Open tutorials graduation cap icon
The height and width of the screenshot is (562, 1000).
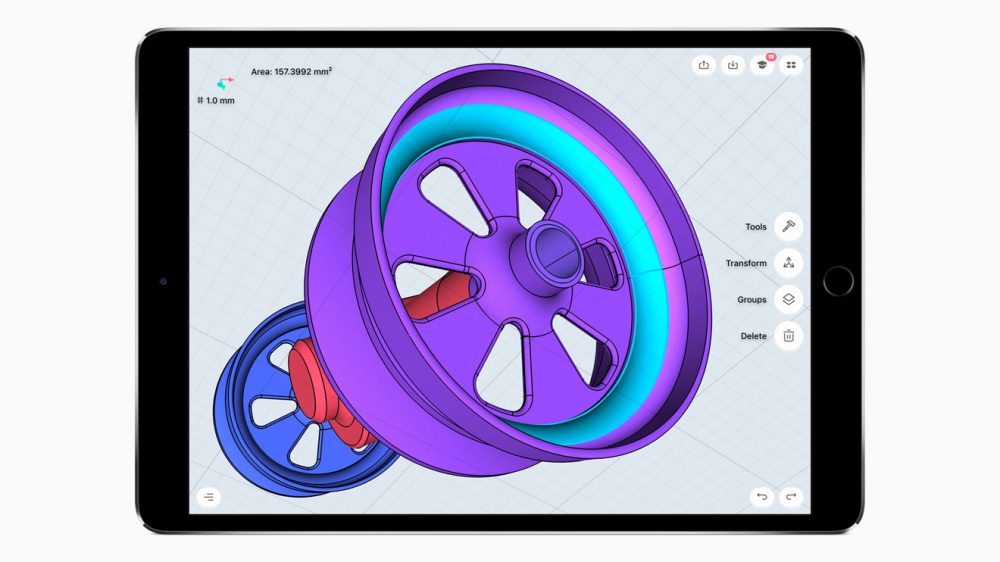[x=762, y=65]
